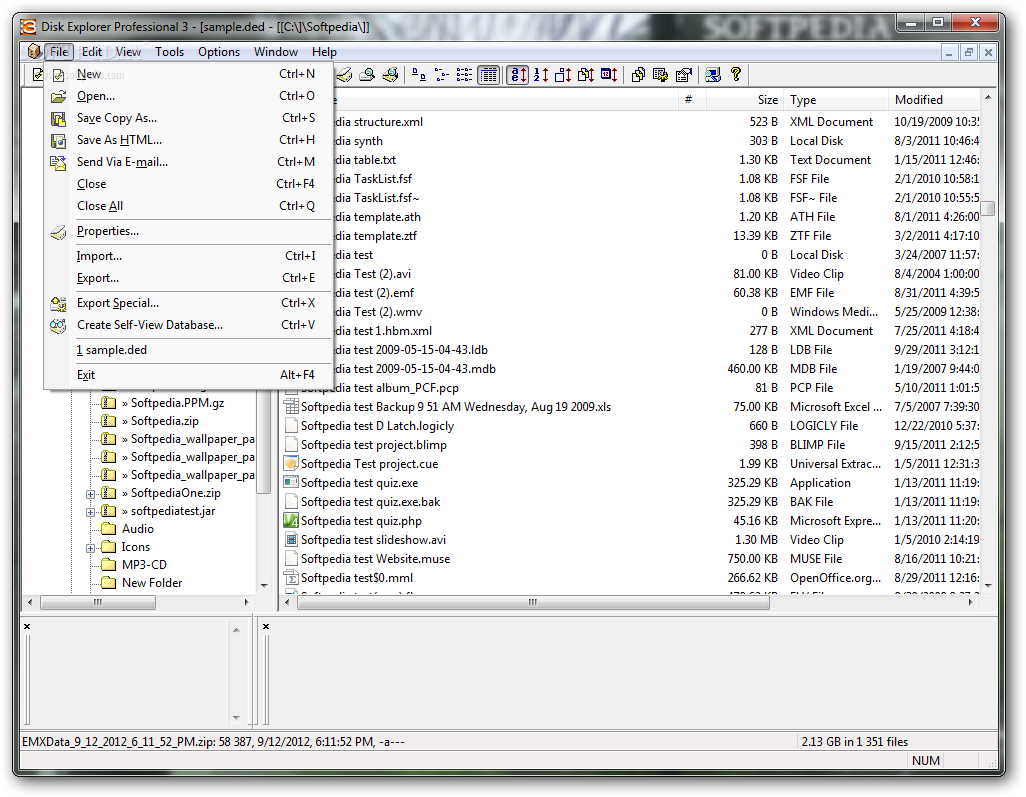
Task: Sort by the Modified column header
Action: (934, 100)
